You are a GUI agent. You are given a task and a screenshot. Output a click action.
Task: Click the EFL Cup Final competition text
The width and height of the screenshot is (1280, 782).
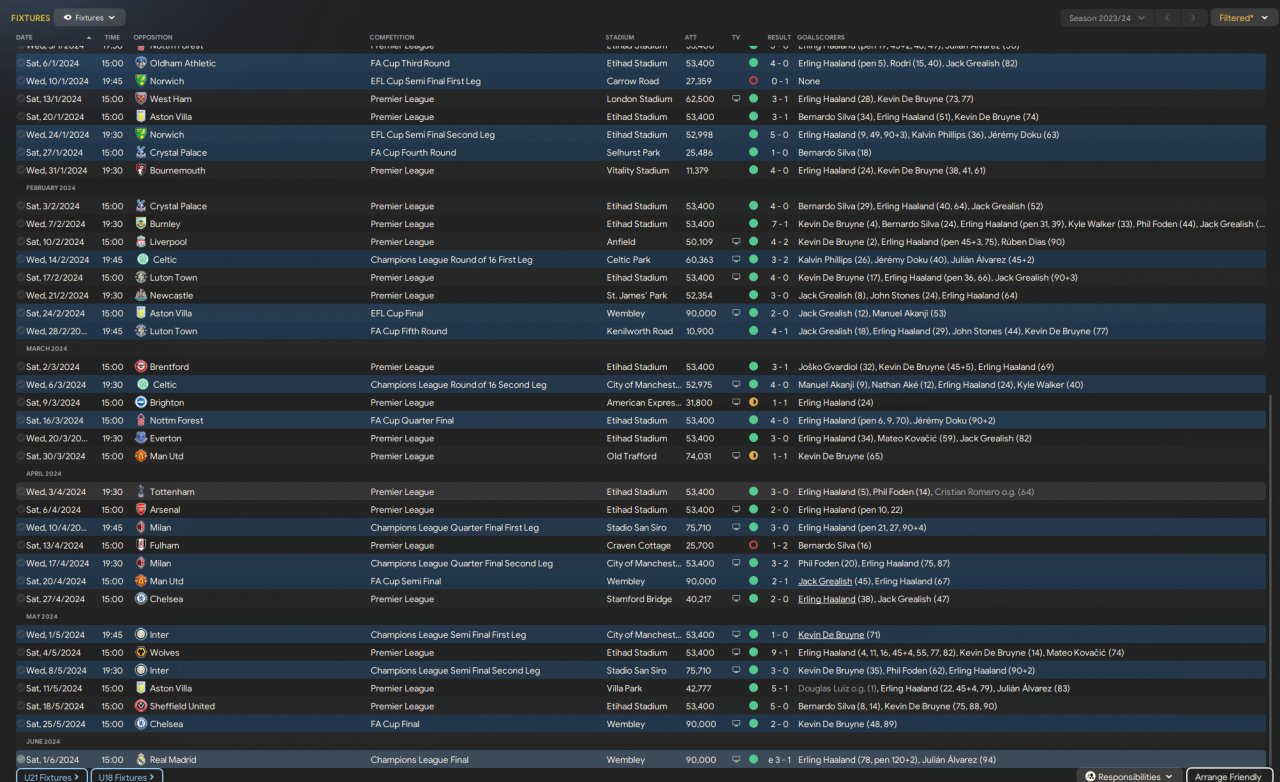tap(396, 313)
